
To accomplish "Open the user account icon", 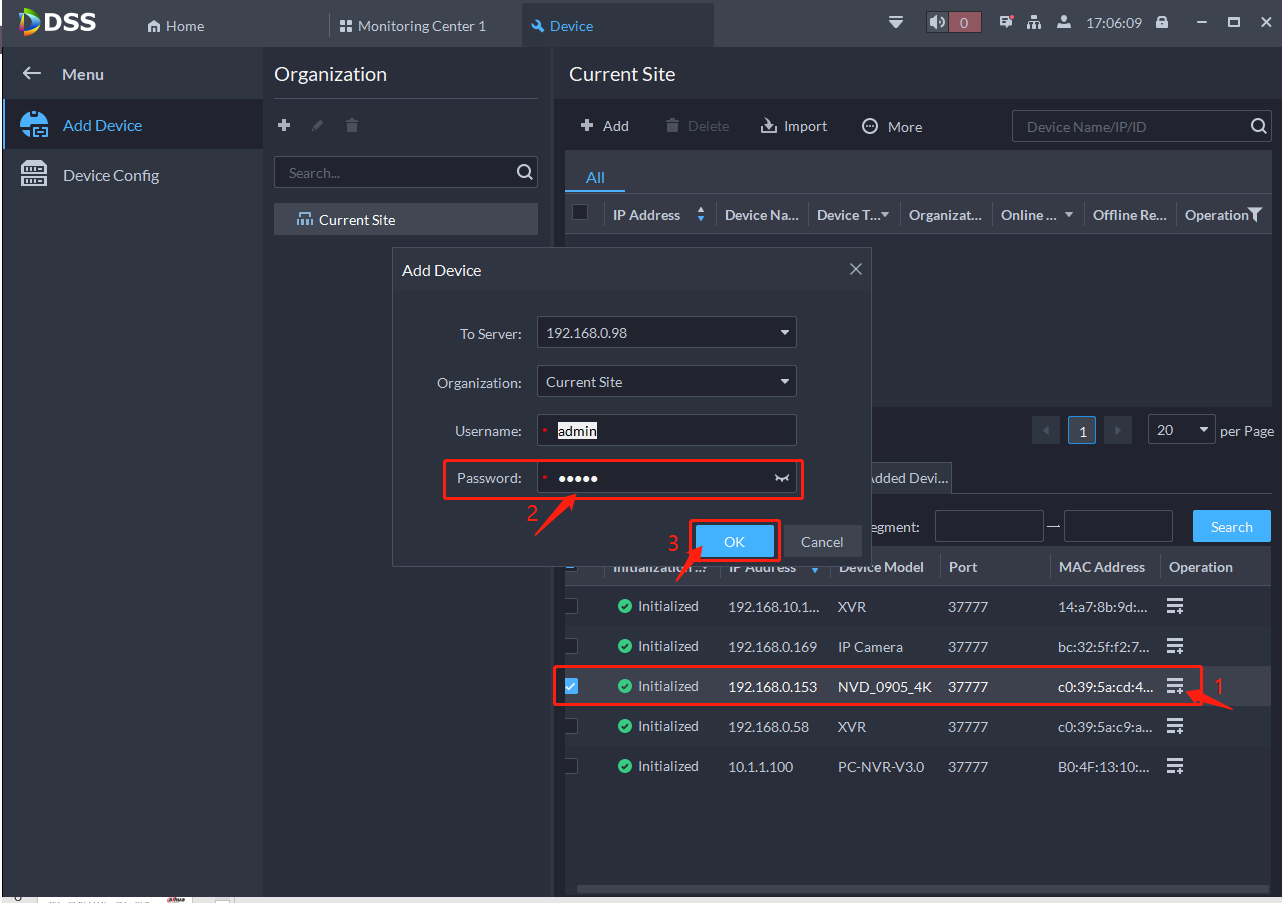I will 1064,22.
